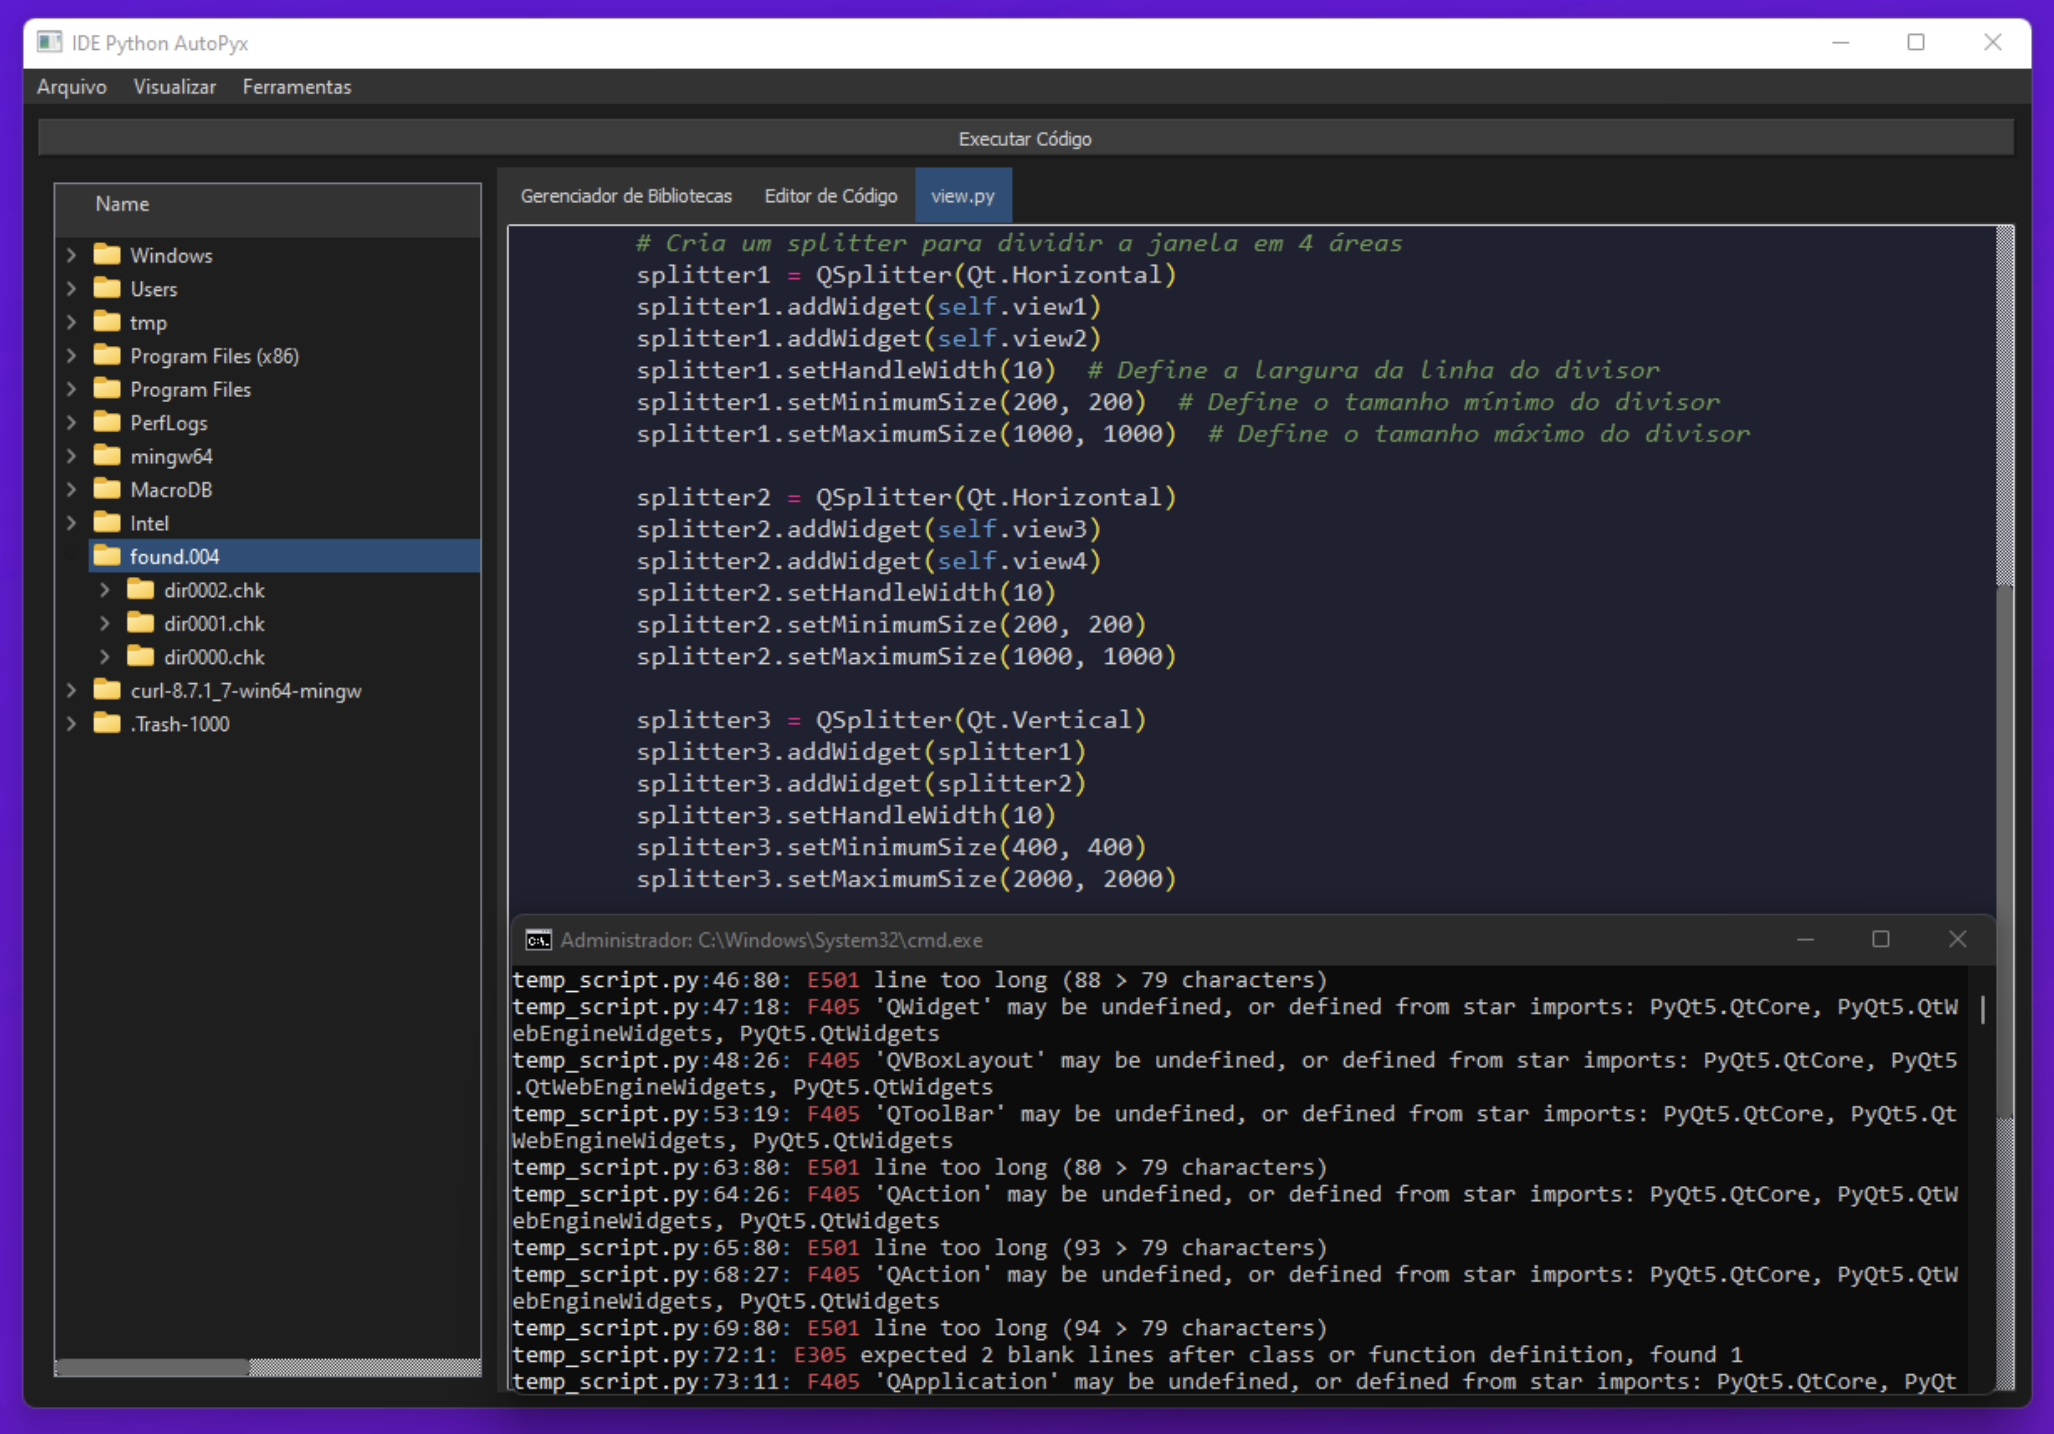Image resolution: width=2054 pixels, height=1434 pixels.
Task: Click the IDE Python AutoPyx app icon
Action: pyautogui.click(x=49, y=42)
